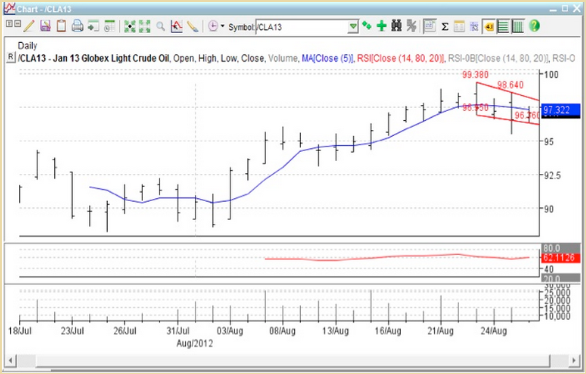The height and width of the screenshot is (374, 586).
Task: Click the 99.380 red price label
Action: click(475, 75)
